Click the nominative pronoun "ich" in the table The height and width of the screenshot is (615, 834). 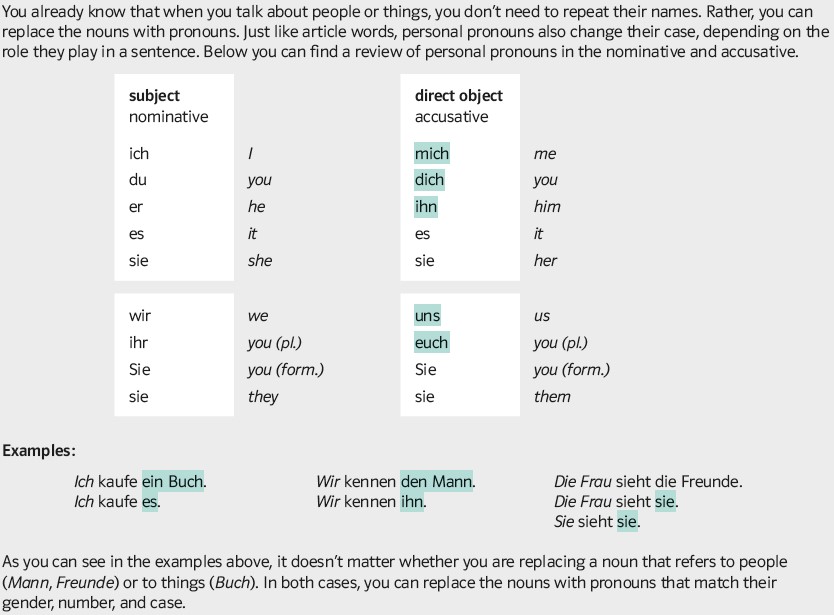click(x=139, y=154)
